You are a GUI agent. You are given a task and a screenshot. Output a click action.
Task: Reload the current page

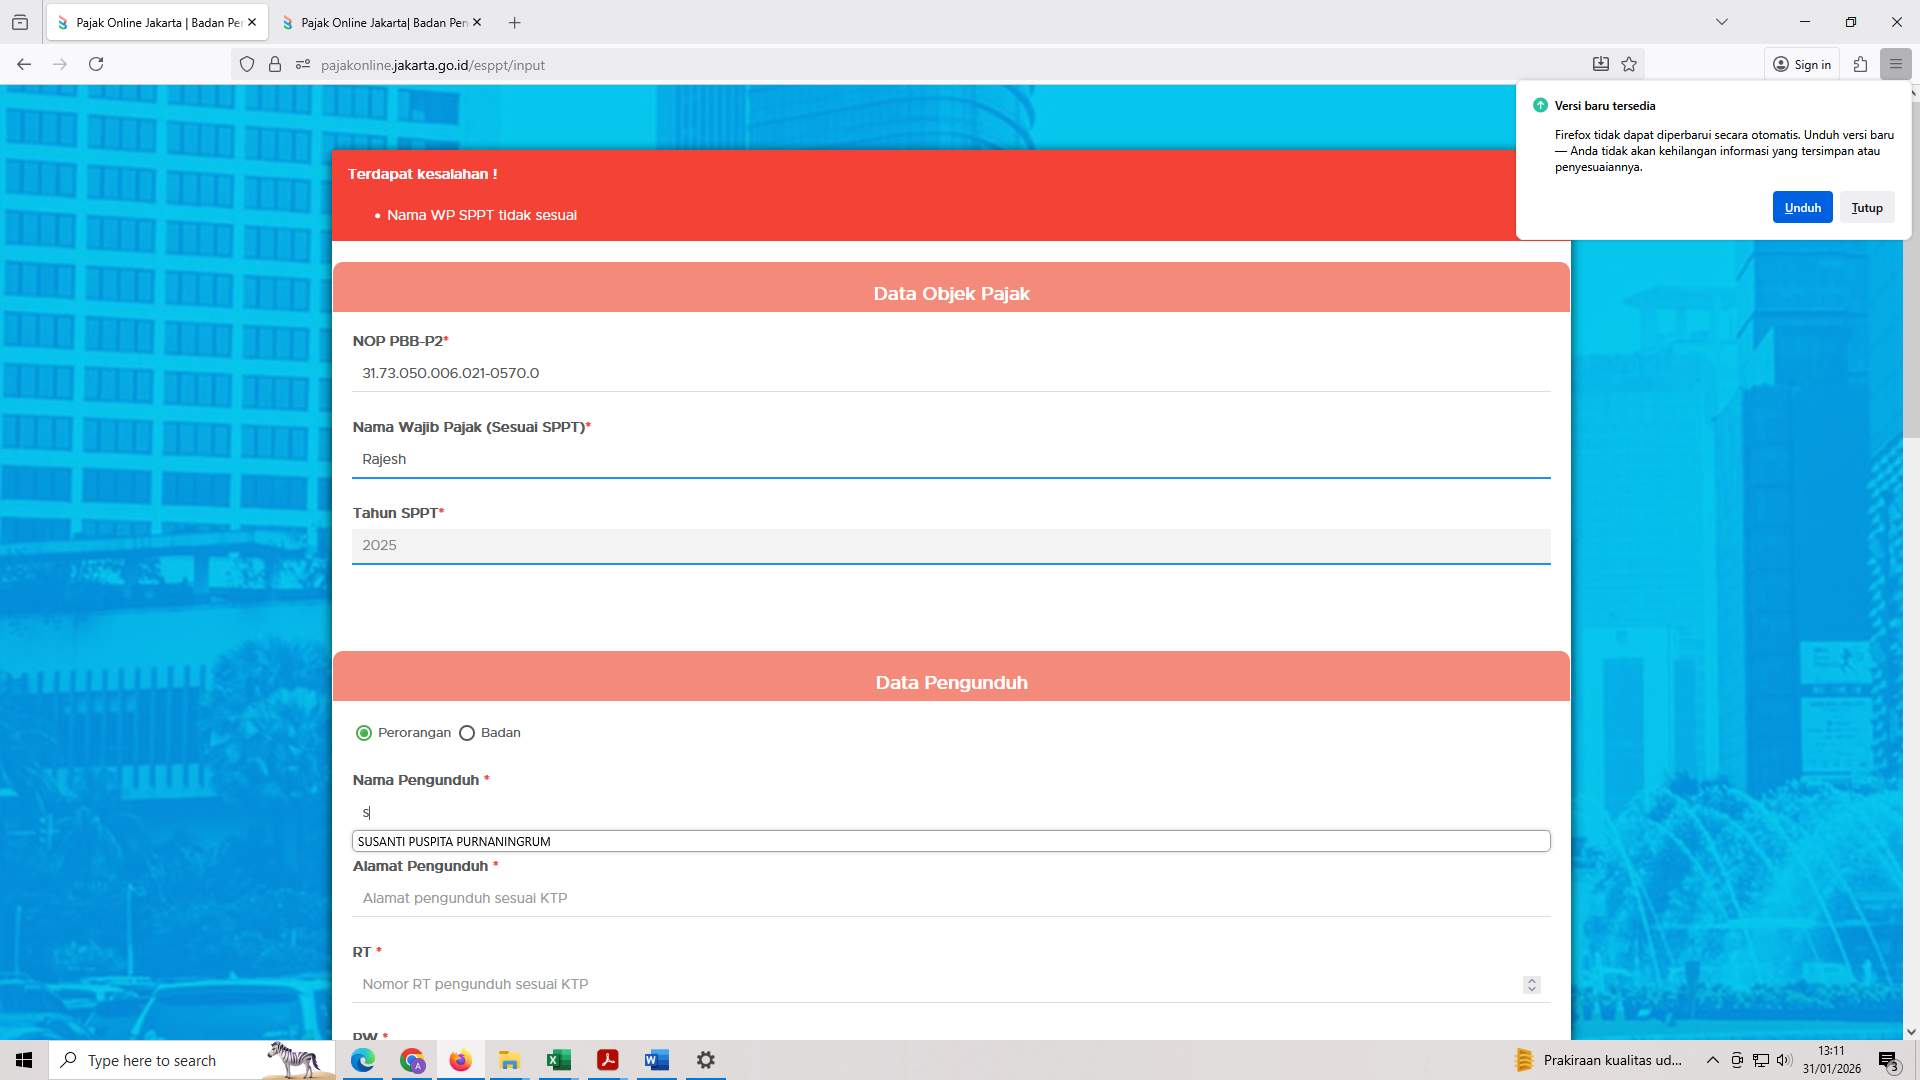(96, 64)
